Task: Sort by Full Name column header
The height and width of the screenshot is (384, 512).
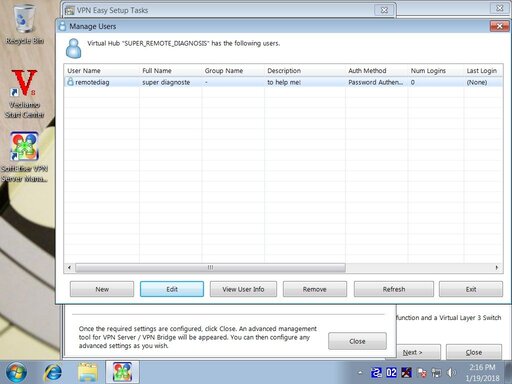Action: [171, 70]
